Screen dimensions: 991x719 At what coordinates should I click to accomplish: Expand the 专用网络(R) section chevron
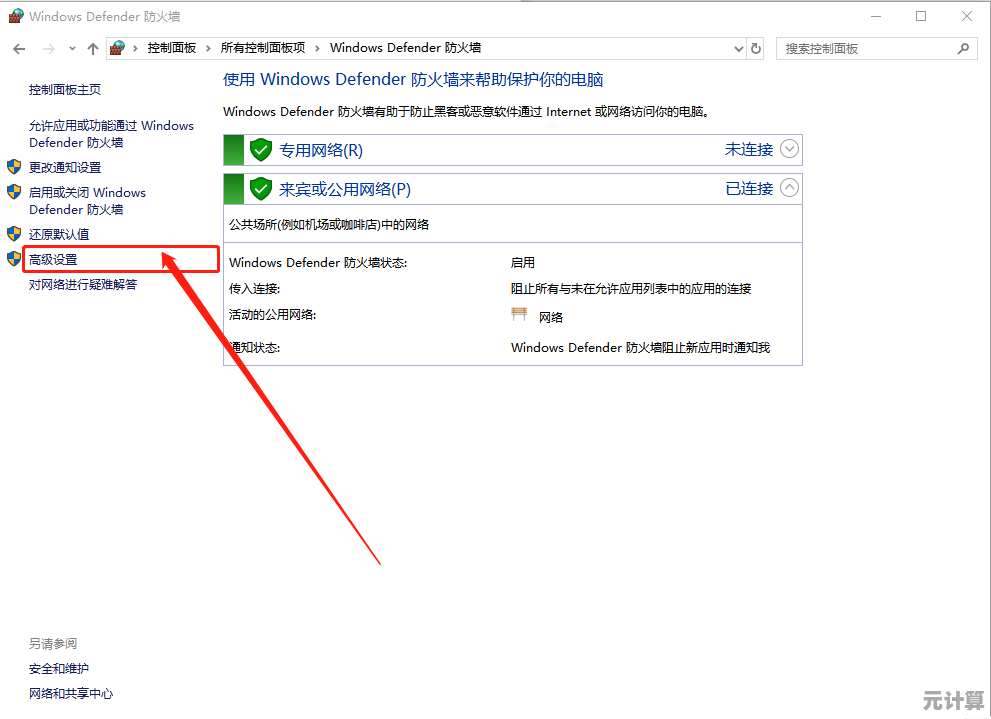[789, 149]
